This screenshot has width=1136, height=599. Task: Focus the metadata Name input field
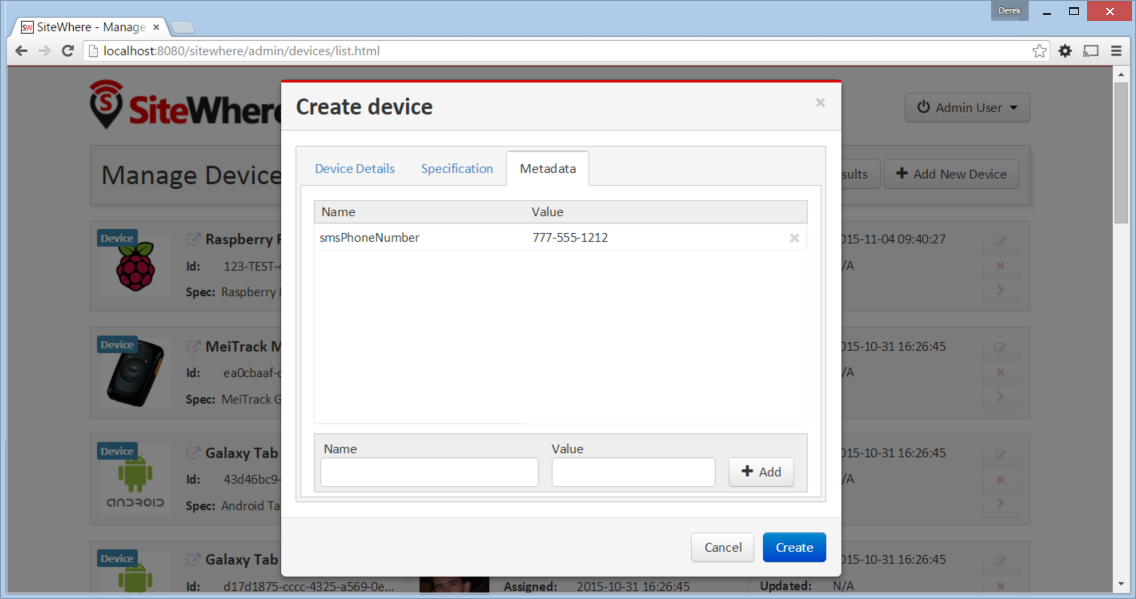coord(430,472)
